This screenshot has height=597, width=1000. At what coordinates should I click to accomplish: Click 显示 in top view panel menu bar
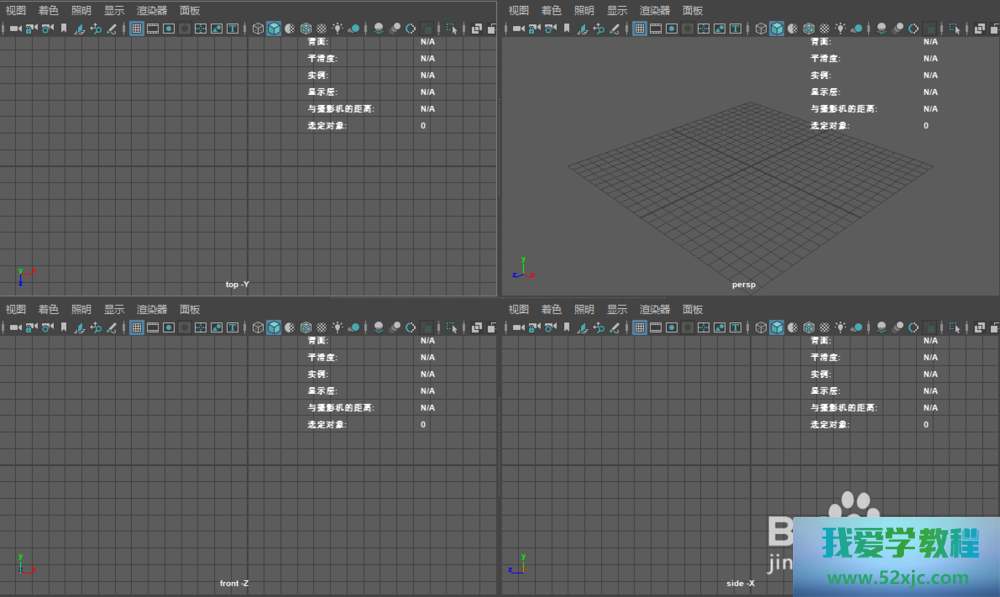pos(114,10)
